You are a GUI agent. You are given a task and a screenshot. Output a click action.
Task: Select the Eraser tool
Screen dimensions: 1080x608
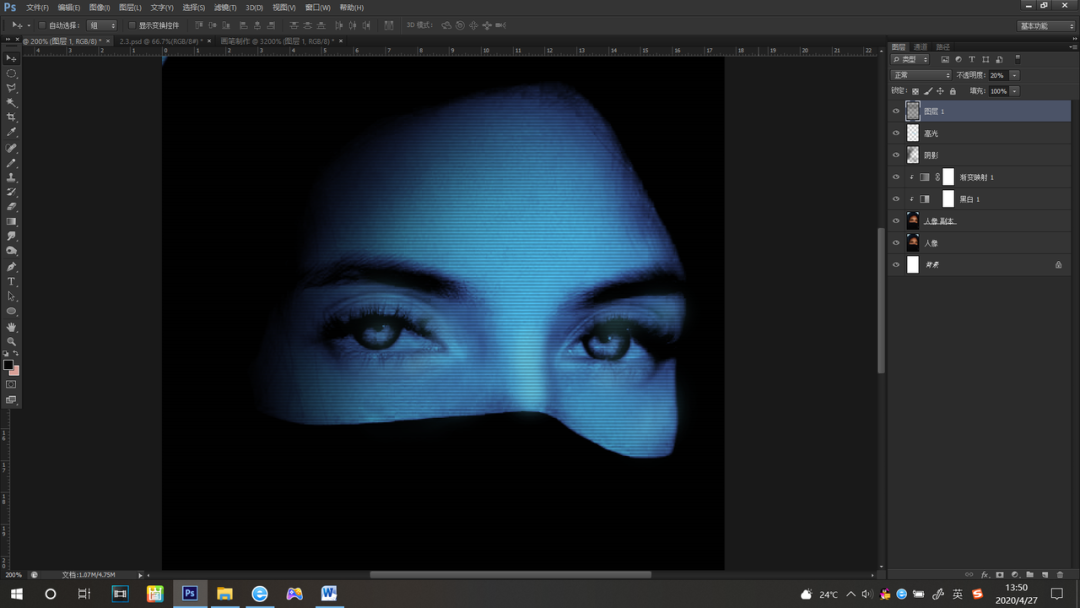[11, 207]
